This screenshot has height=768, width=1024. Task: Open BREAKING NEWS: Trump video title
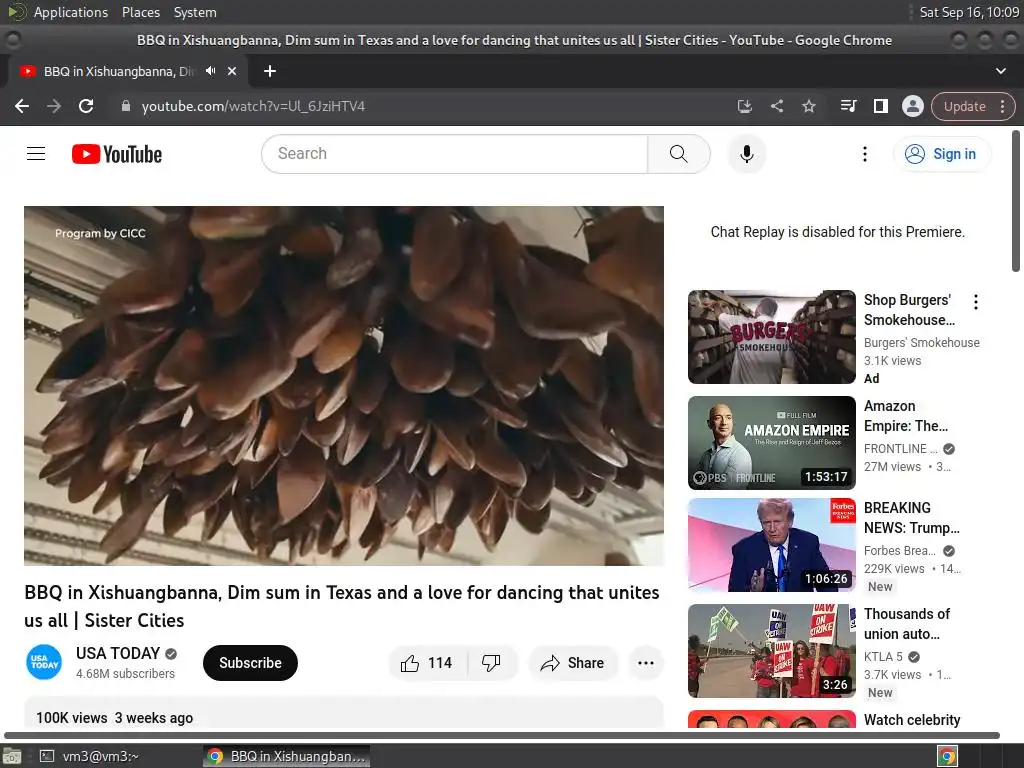[x=912, y=518]
